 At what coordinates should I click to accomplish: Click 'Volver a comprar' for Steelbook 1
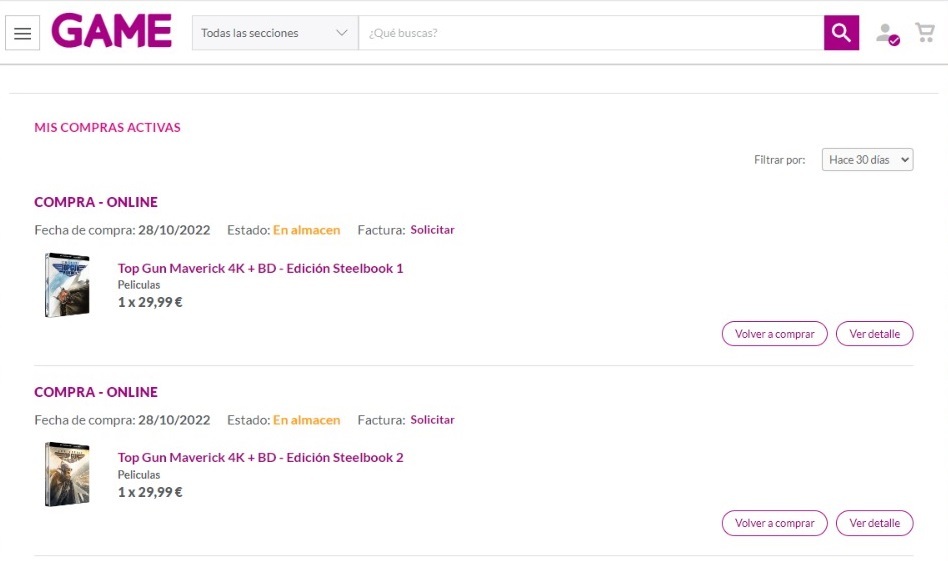[x=774, y=334]
